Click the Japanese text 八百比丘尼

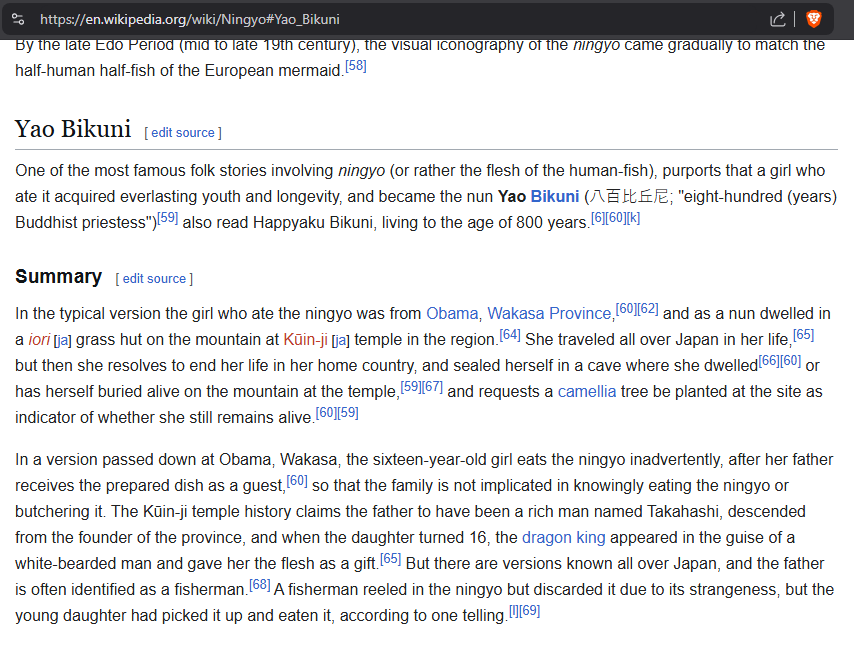pos(629,196)
